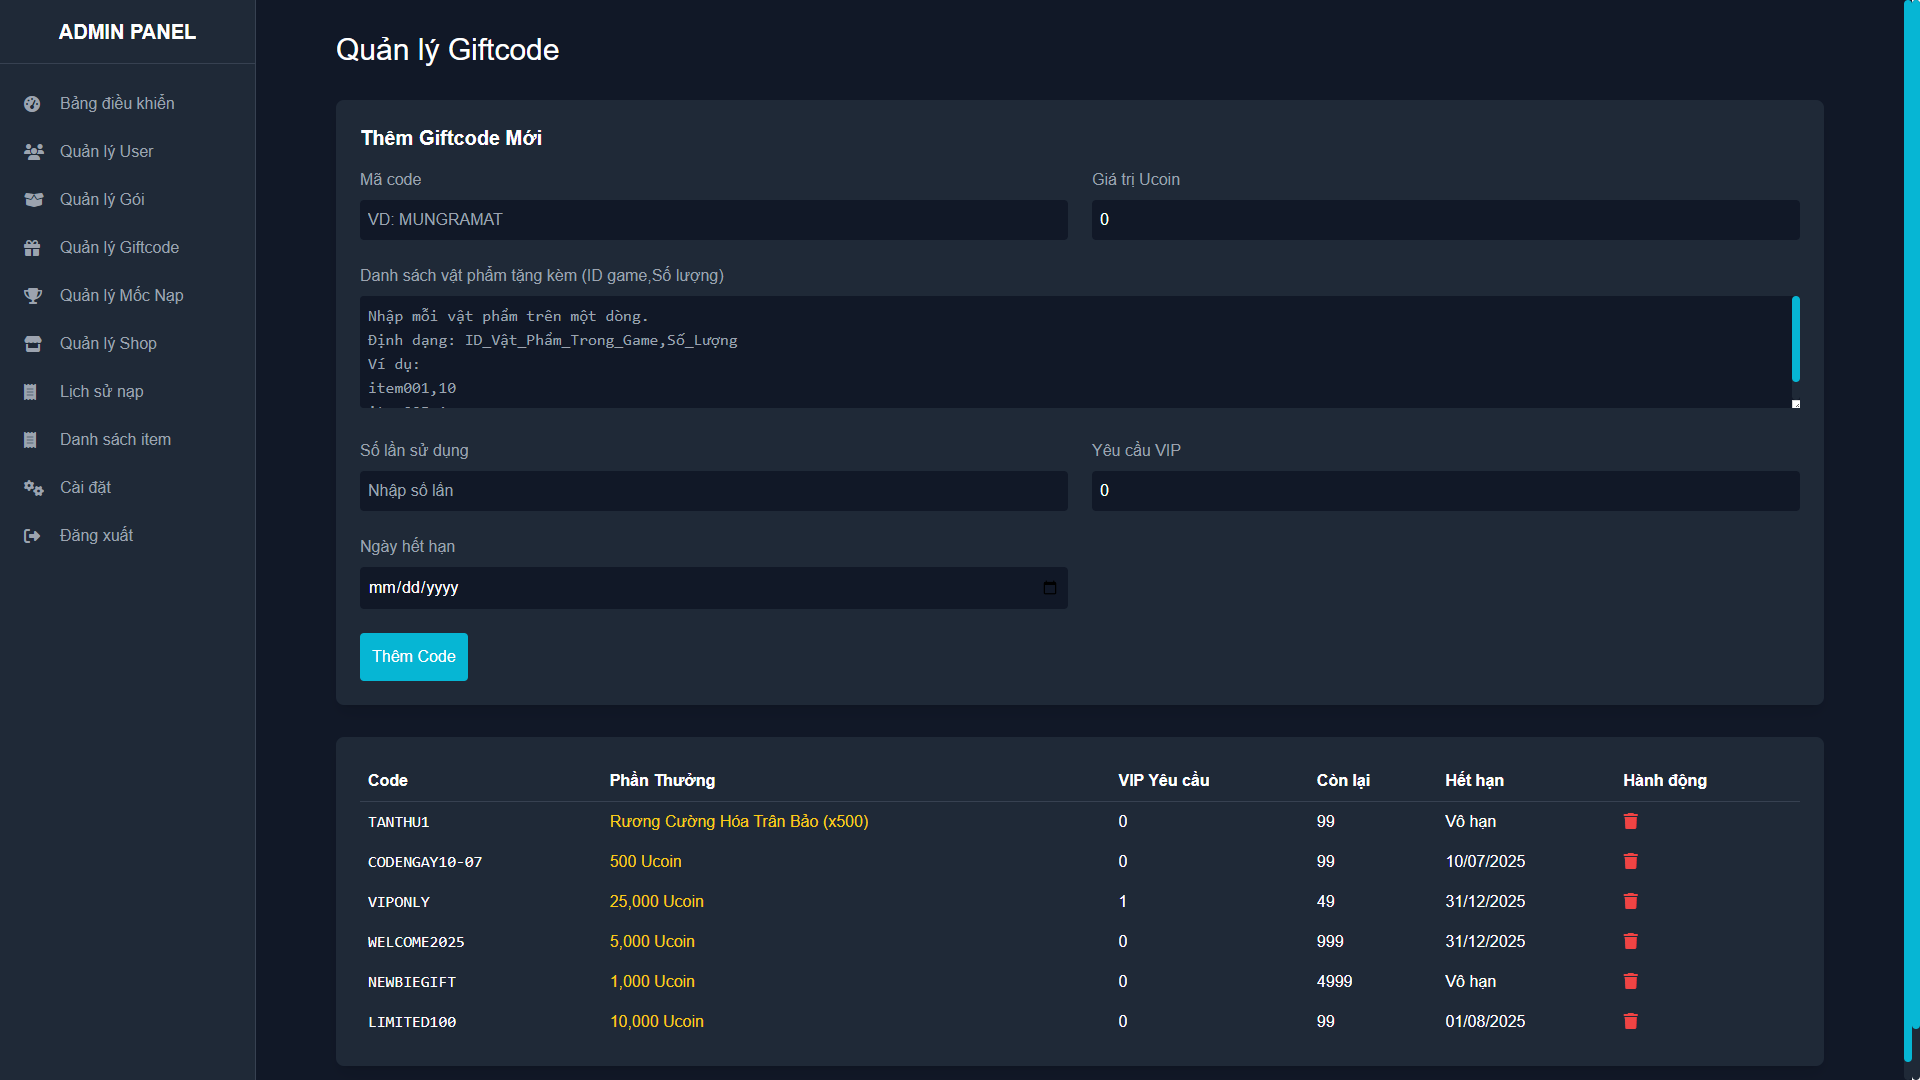Open Cài đặt settings page
Viewport: 1920px width, 1080px height.
click(x=85, y=488)
